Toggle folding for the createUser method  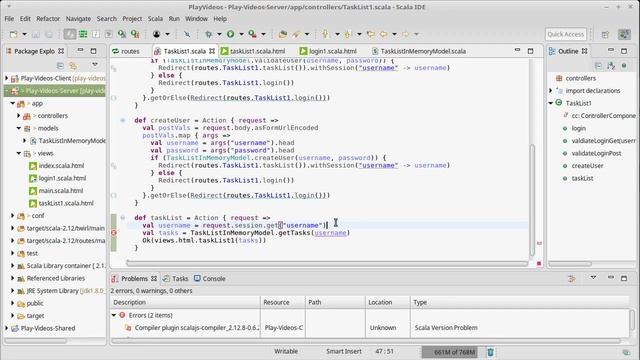click(x=123, y=120)
